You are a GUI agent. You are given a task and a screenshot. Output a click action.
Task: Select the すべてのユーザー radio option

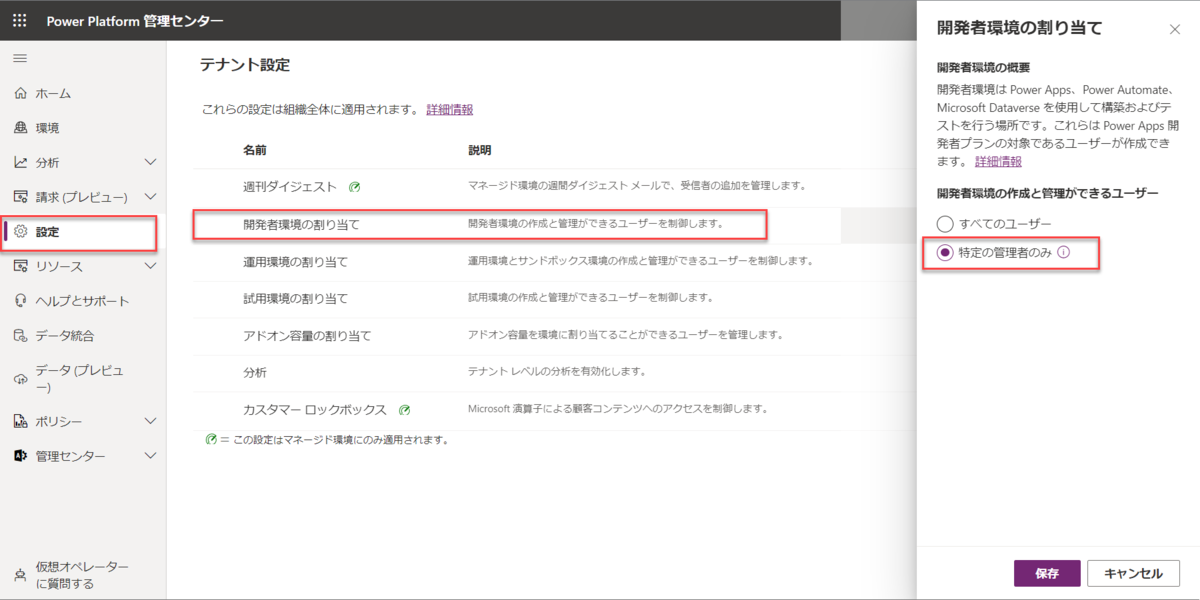tap(945, 224)
